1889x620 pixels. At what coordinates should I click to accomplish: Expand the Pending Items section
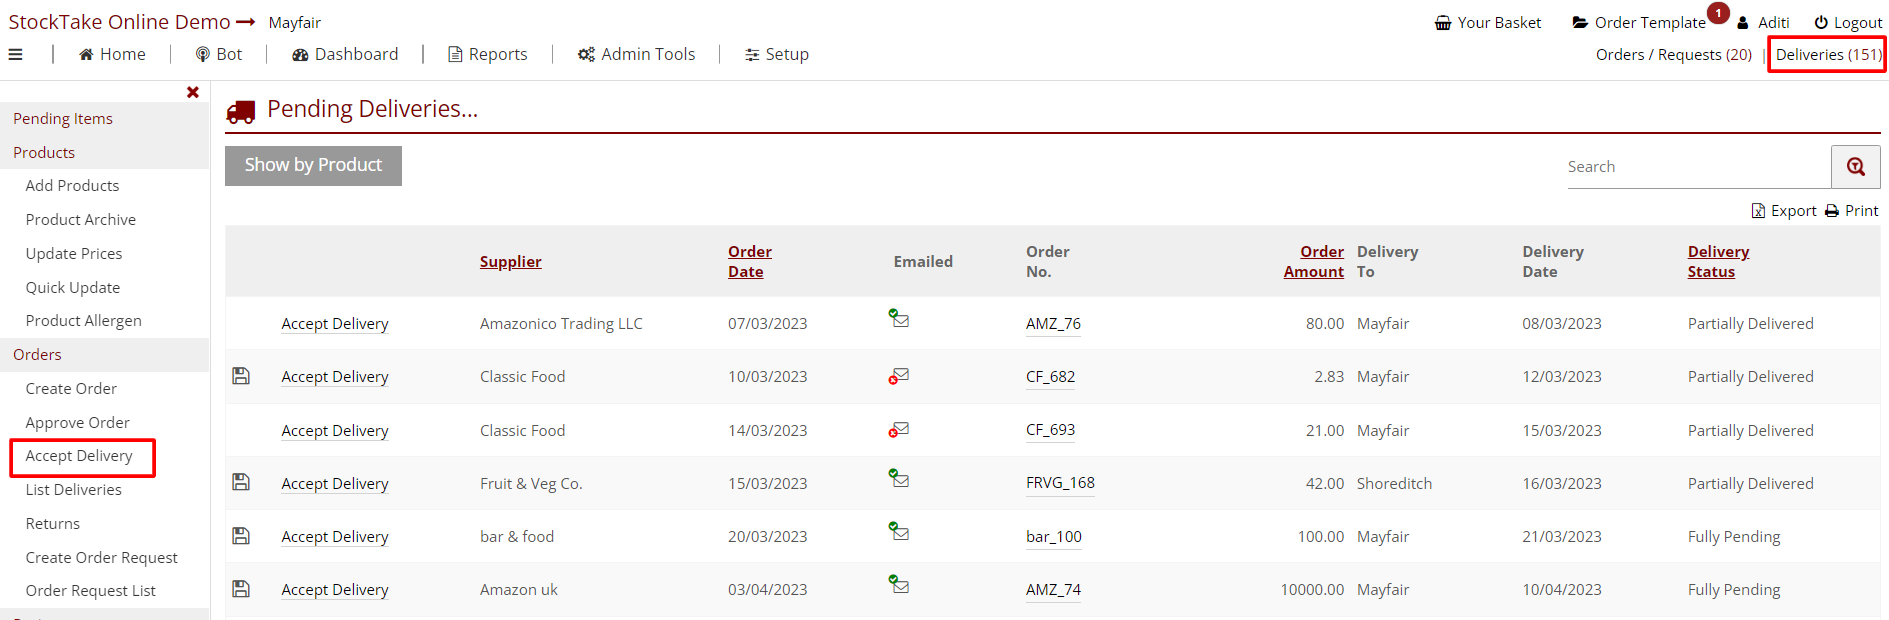(63, 119)
